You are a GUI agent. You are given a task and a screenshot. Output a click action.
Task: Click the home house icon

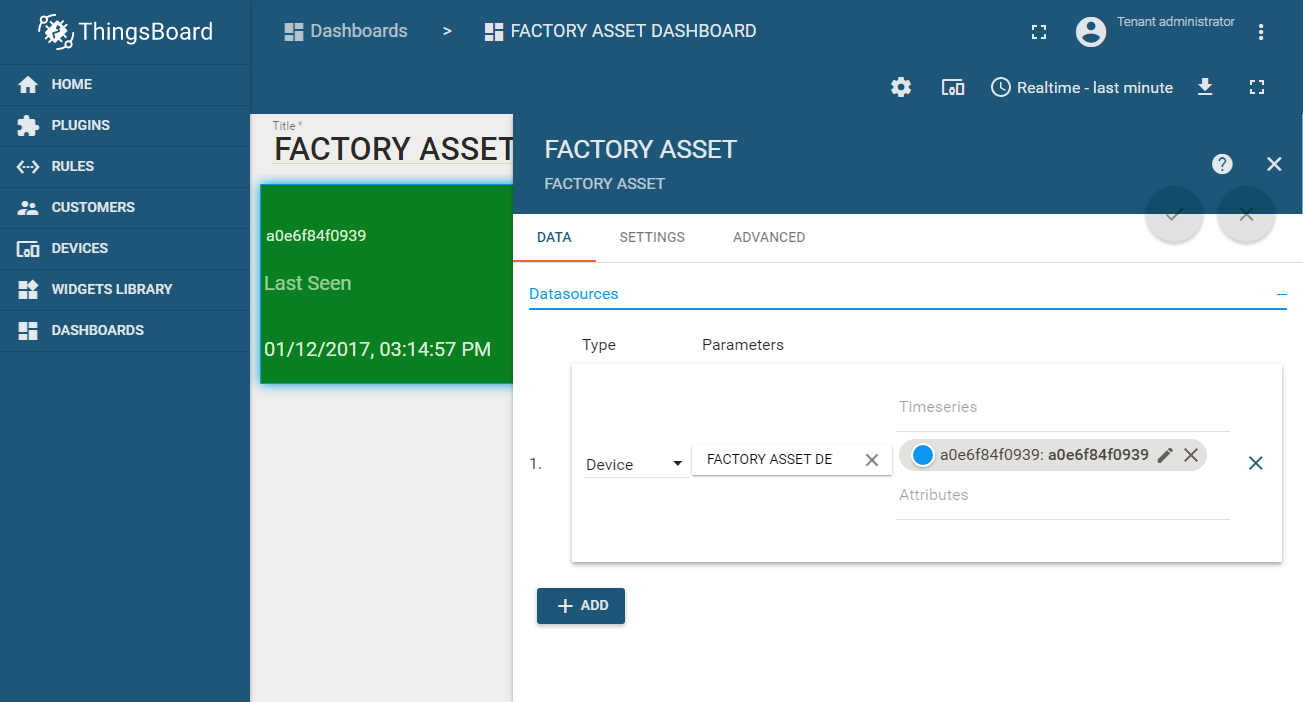point(28,85)
